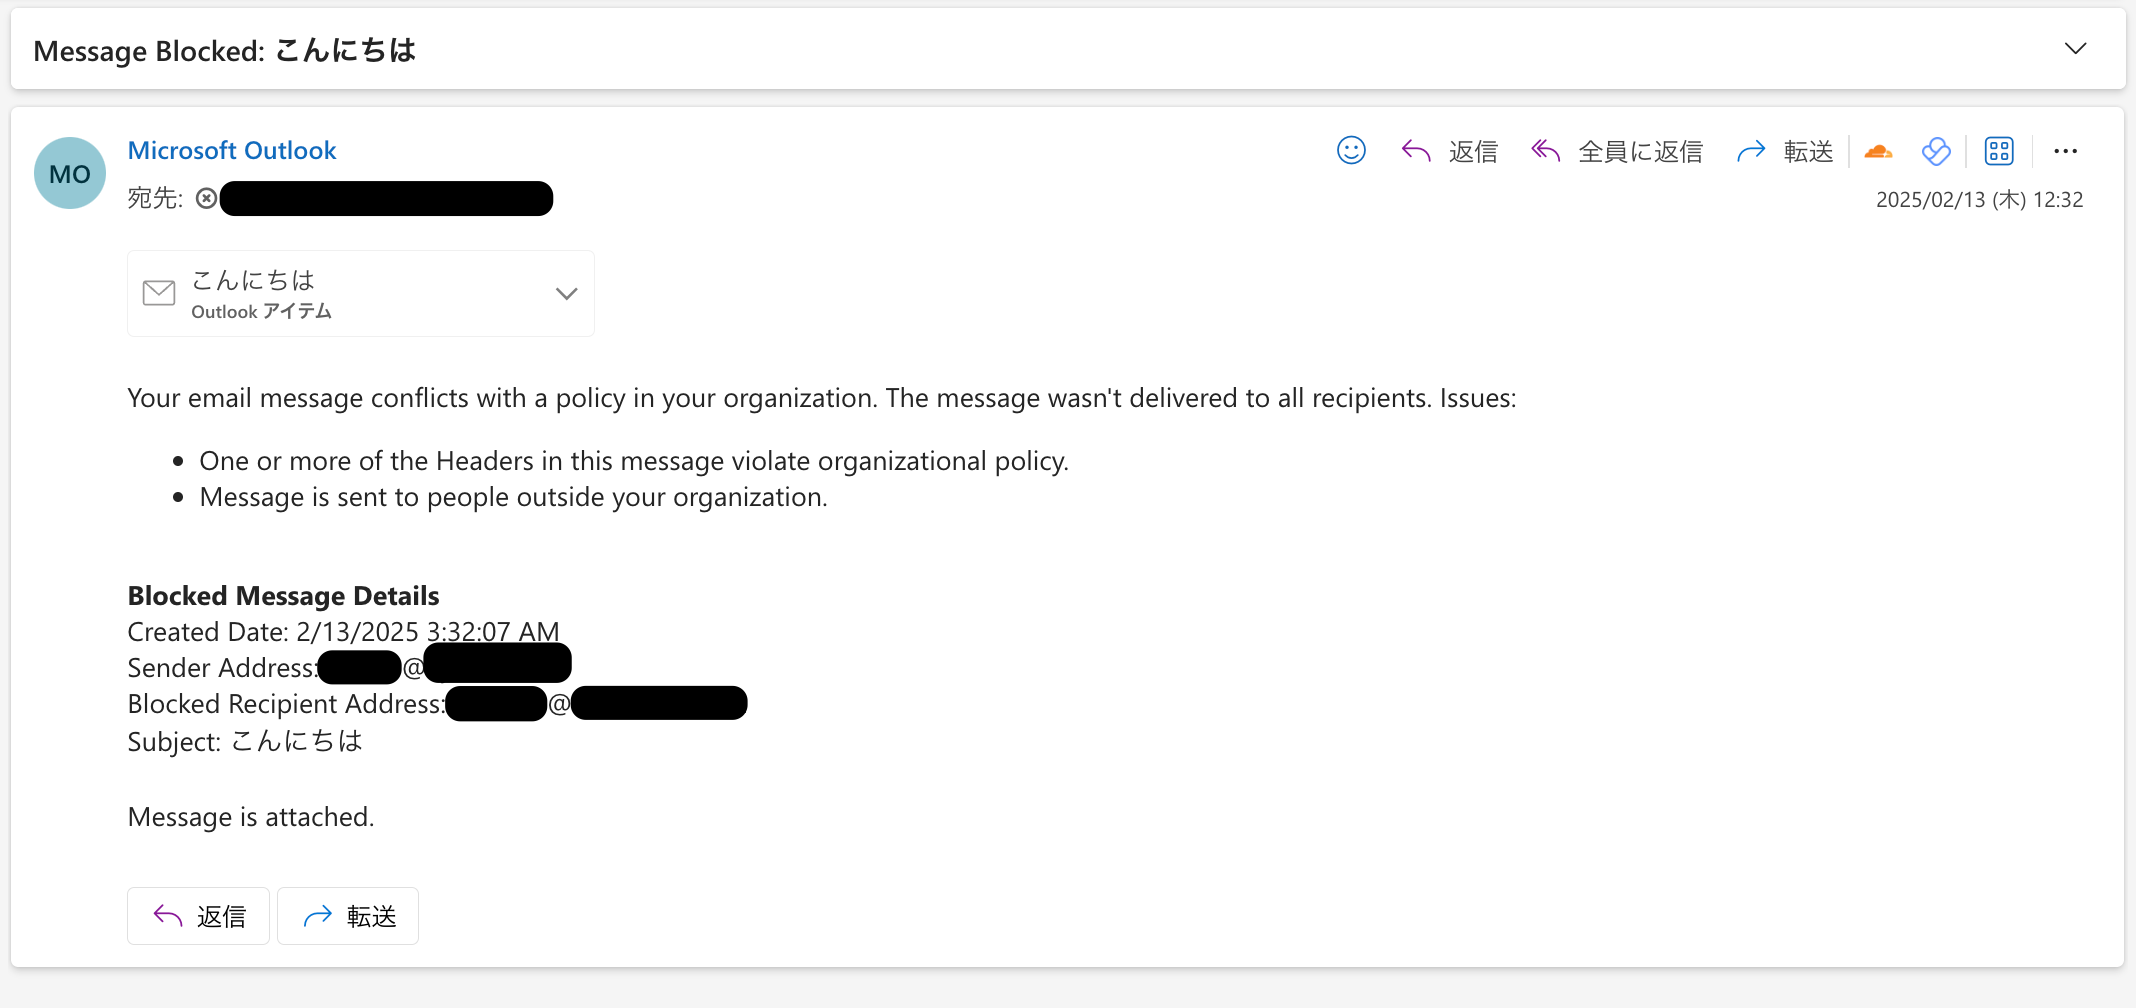Open the Microsoft Outlook sender name link

click(232, 150)
